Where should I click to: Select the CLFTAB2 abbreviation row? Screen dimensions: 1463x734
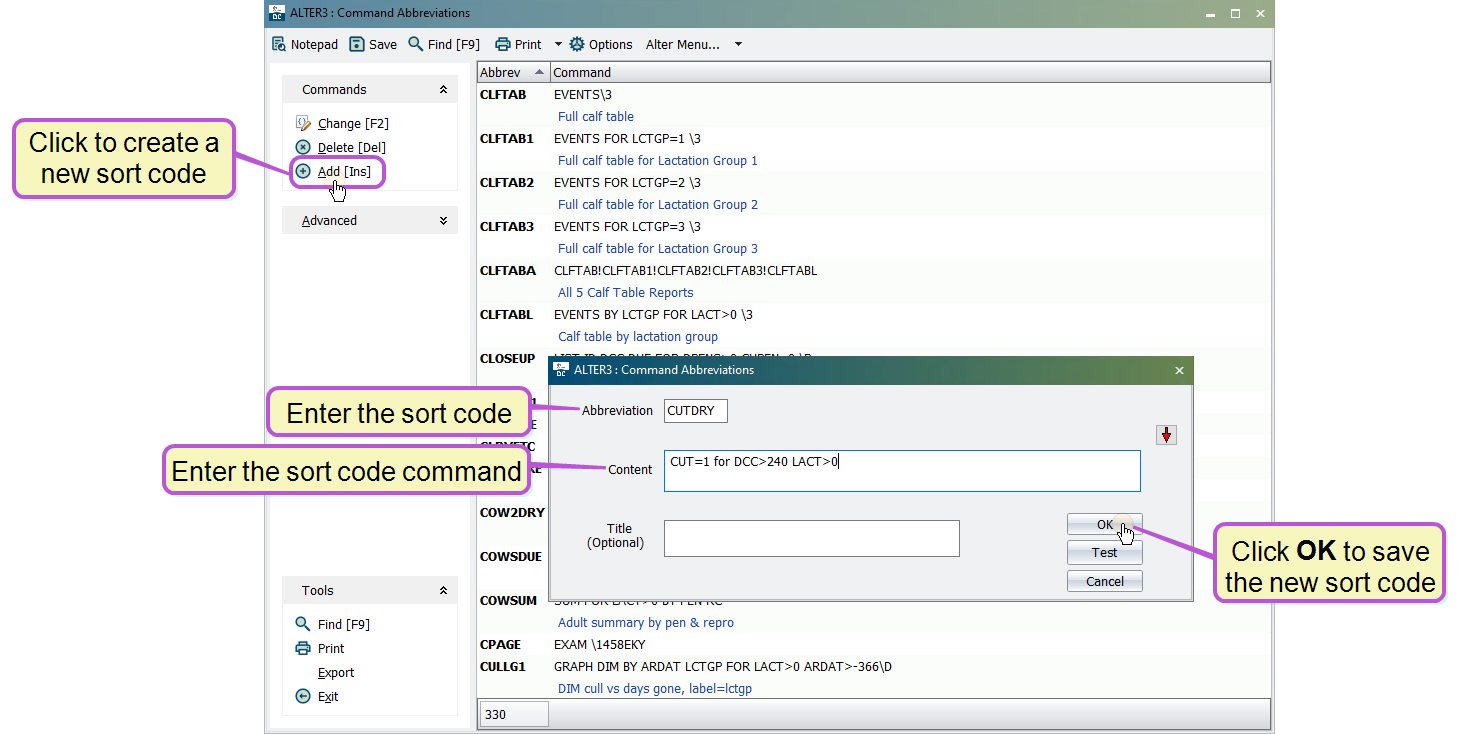point(506,183)
